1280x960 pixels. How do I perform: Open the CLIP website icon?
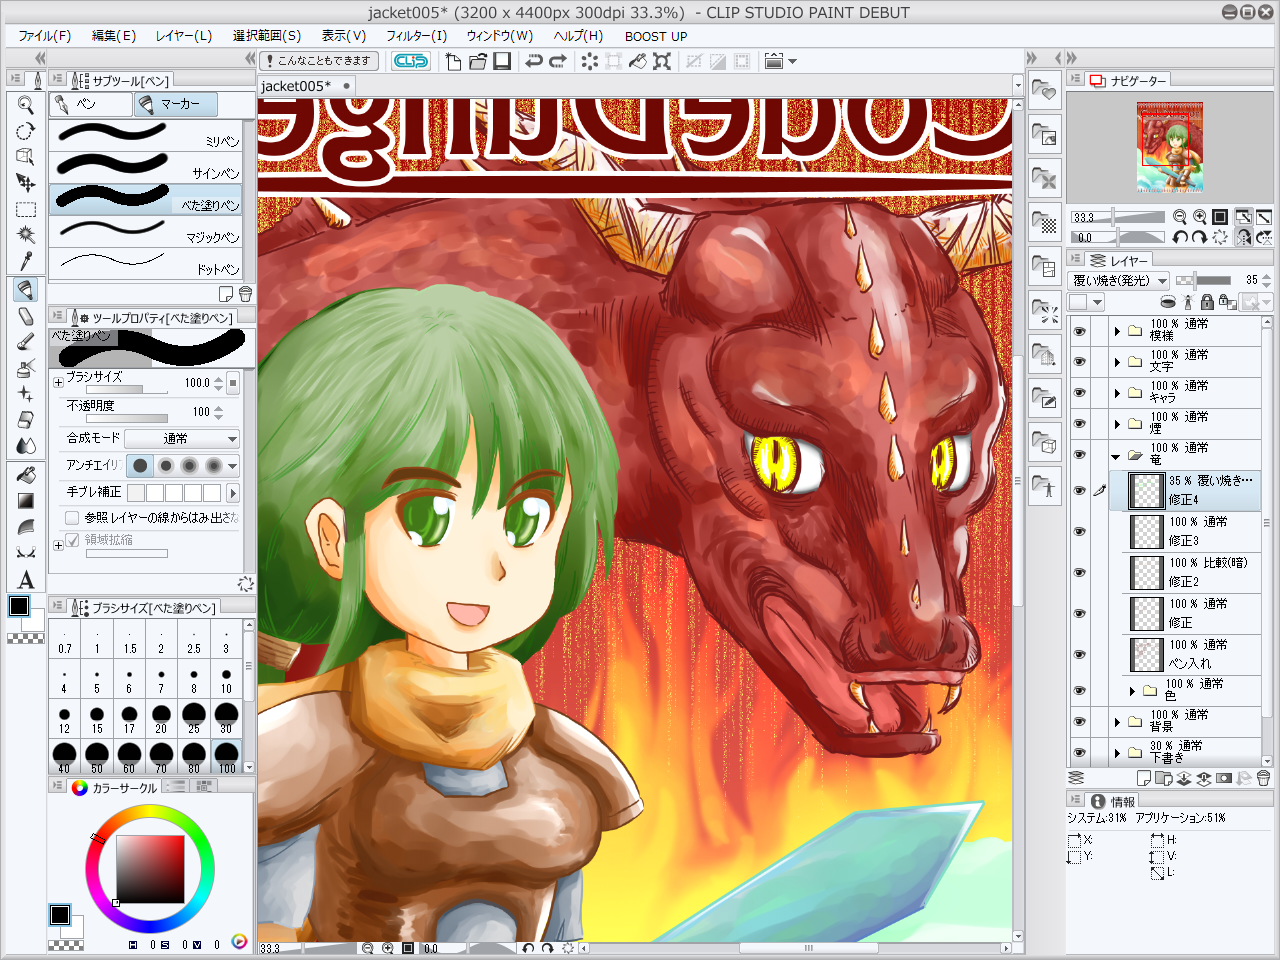[411, 61]
